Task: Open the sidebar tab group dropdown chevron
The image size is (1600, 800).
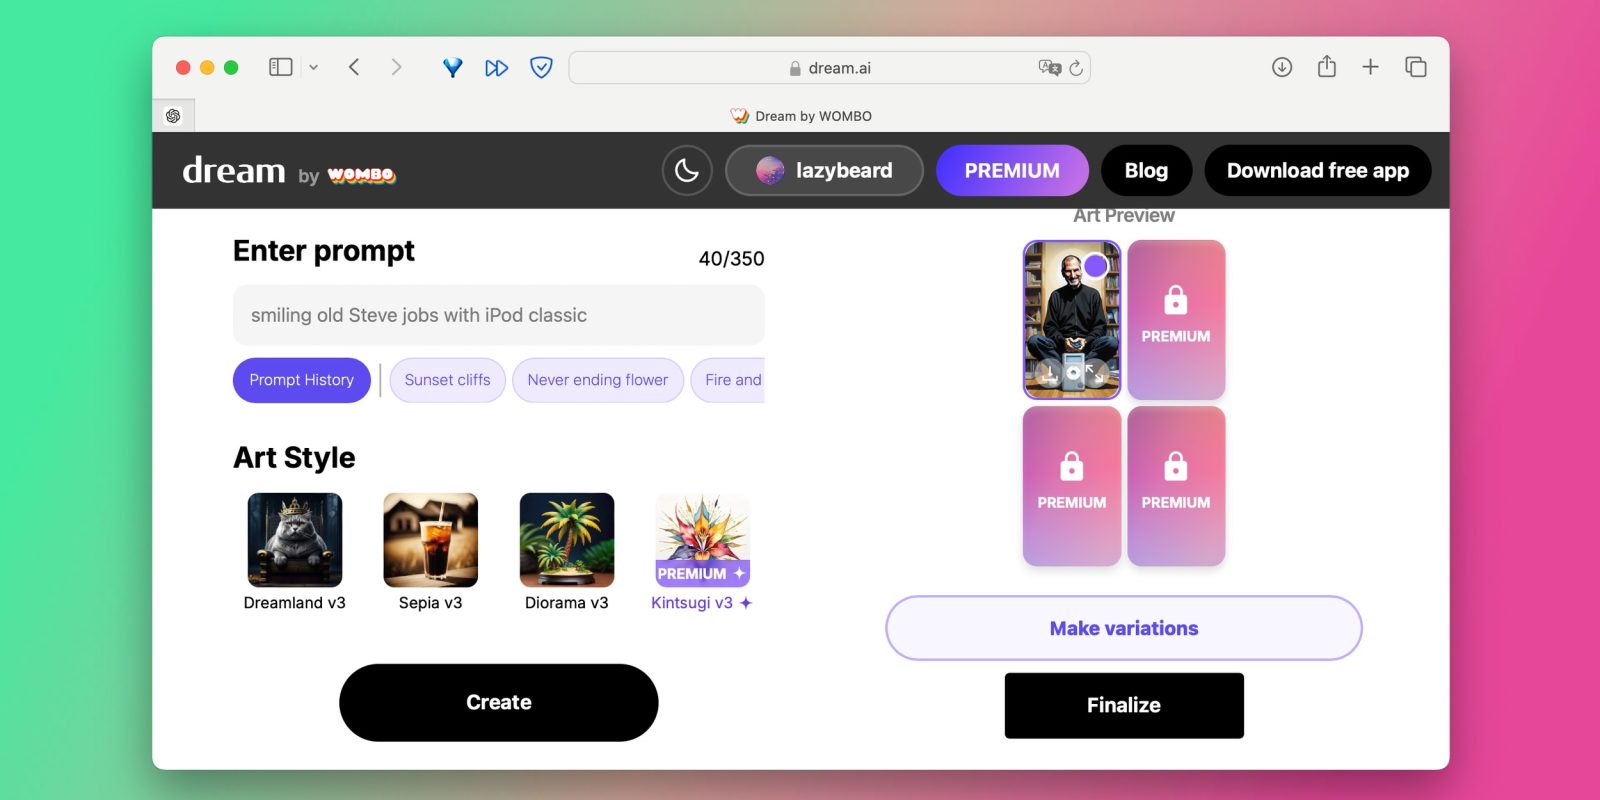Action: [x=313, y=67]
